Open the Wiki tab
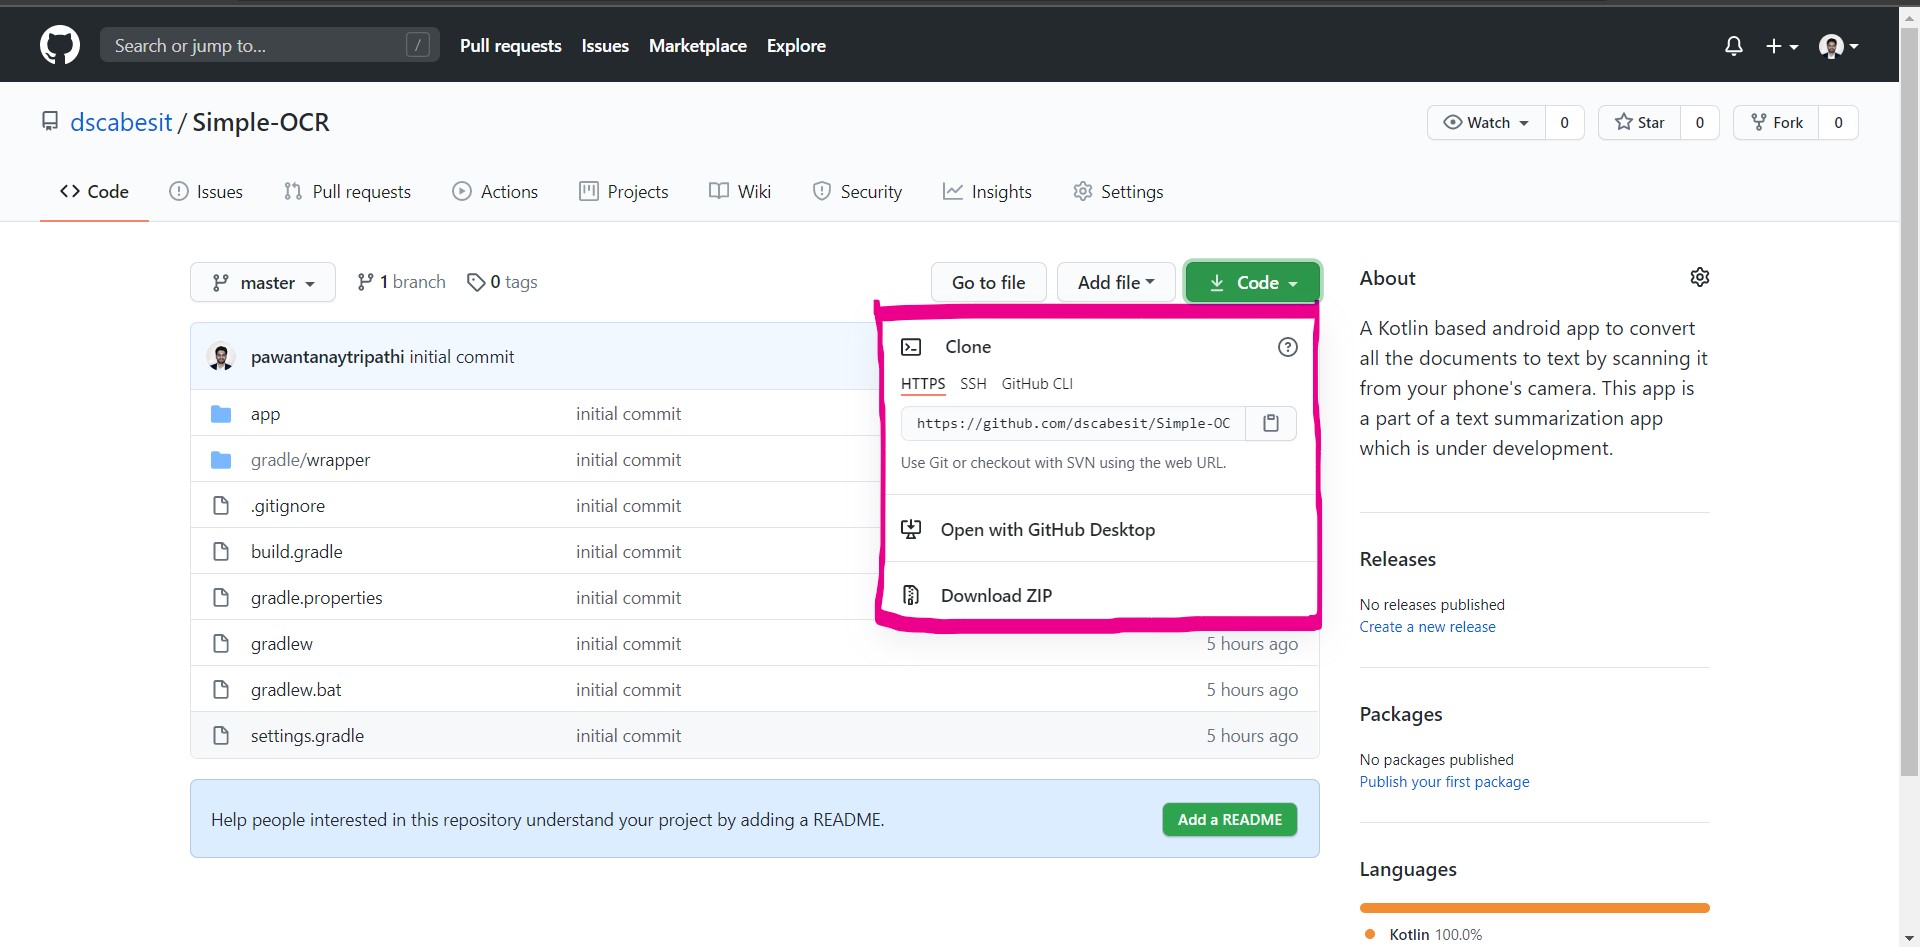1920x947 pixels. click(740, 192)
